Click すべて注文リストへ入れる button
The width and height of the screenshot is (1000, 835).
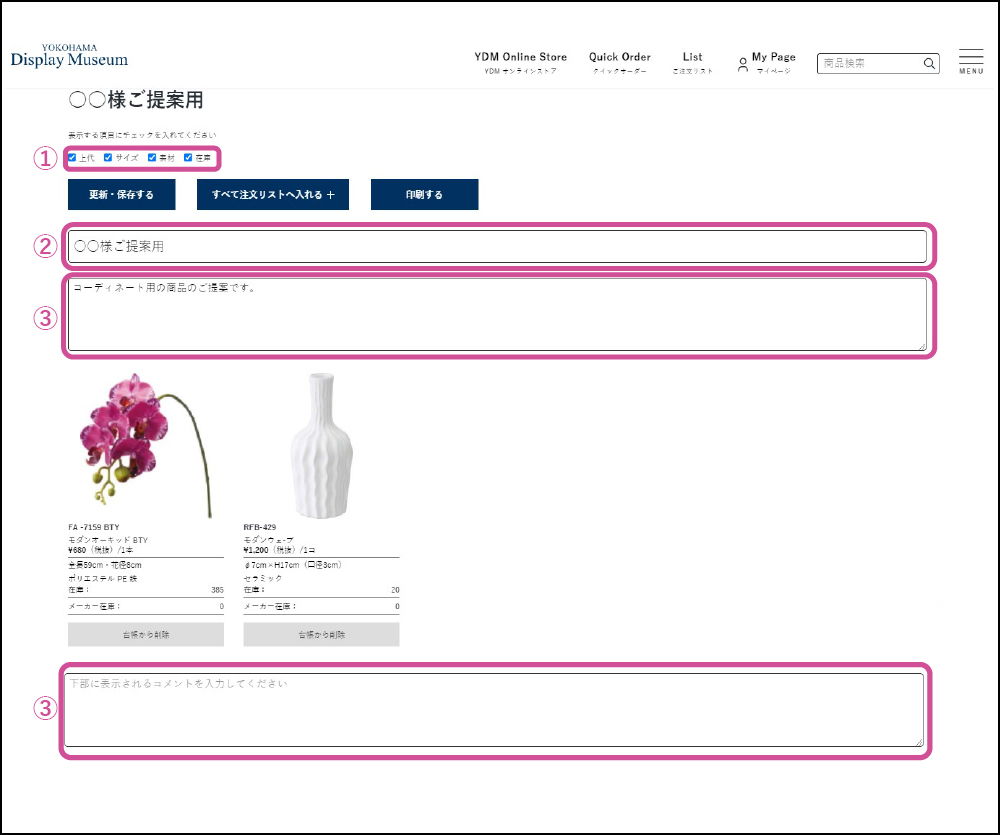click(273, 195)
